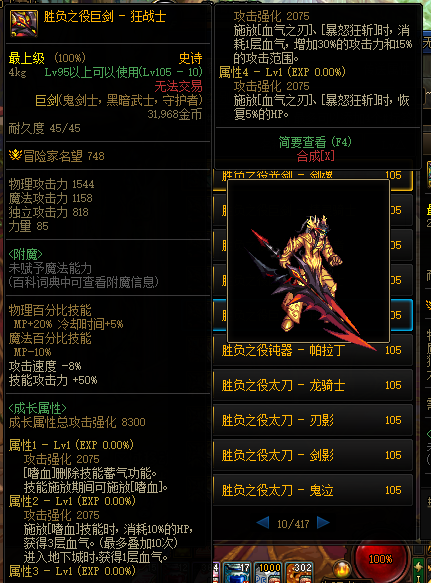
Task: Select 胜负之役太刀 - 剑影 entry
Action: tap(313, 455)
